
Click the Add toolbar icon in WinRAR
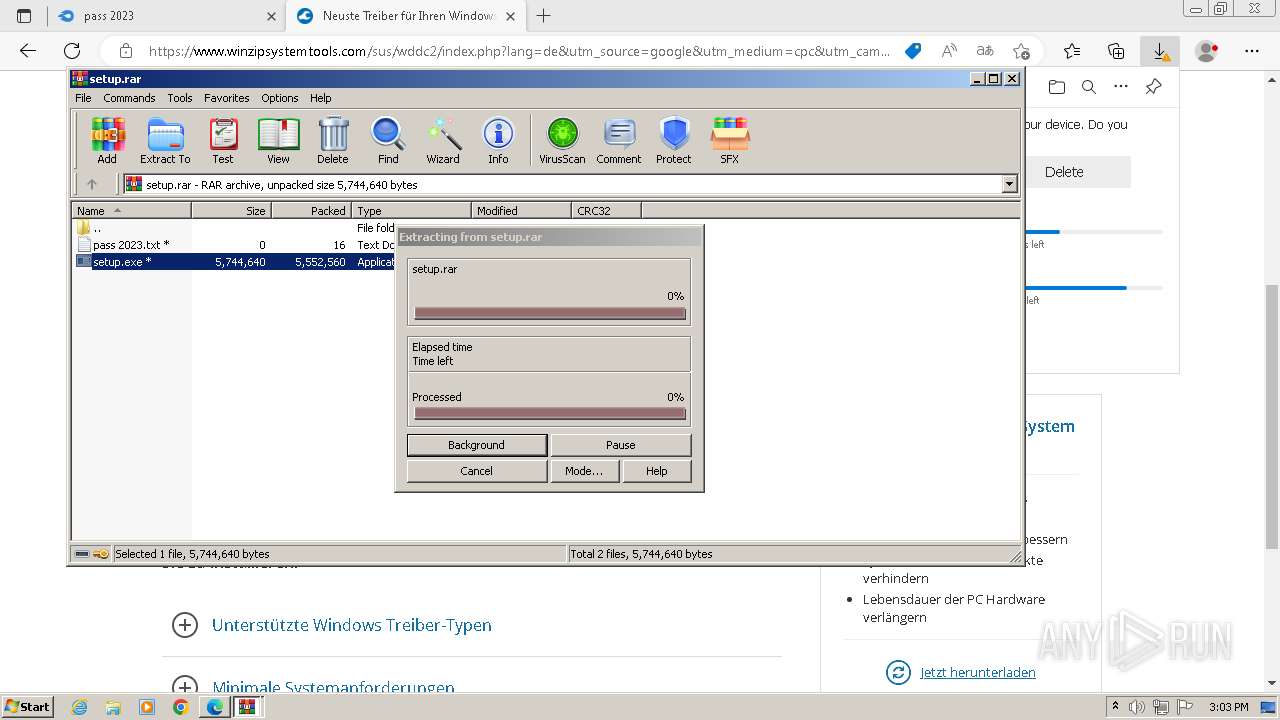point(107,140)
